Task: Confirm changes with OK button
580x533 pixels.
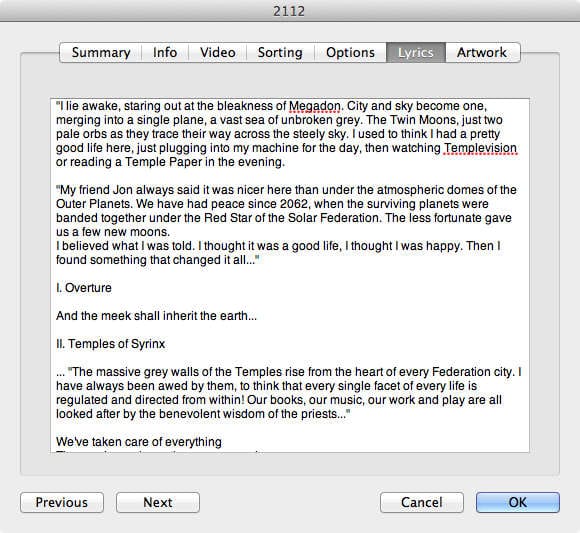Action: click(517, 502)
